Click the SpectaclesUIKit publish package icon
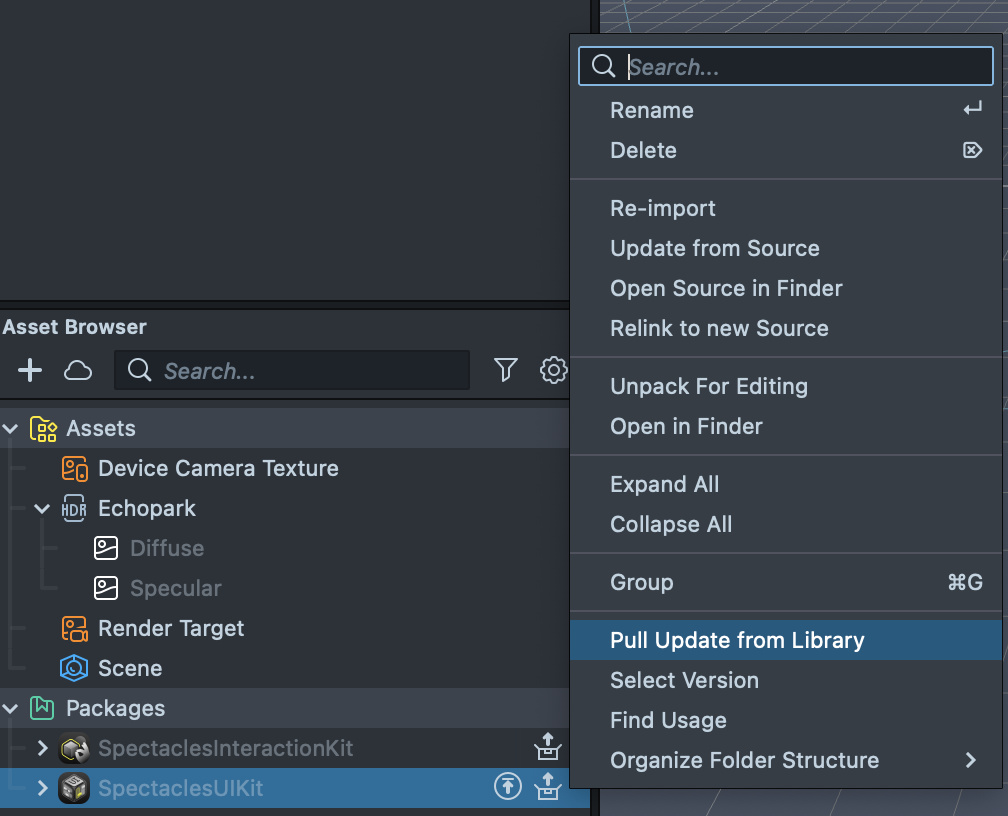The image size is (1008, 816). tap(547, 788)
